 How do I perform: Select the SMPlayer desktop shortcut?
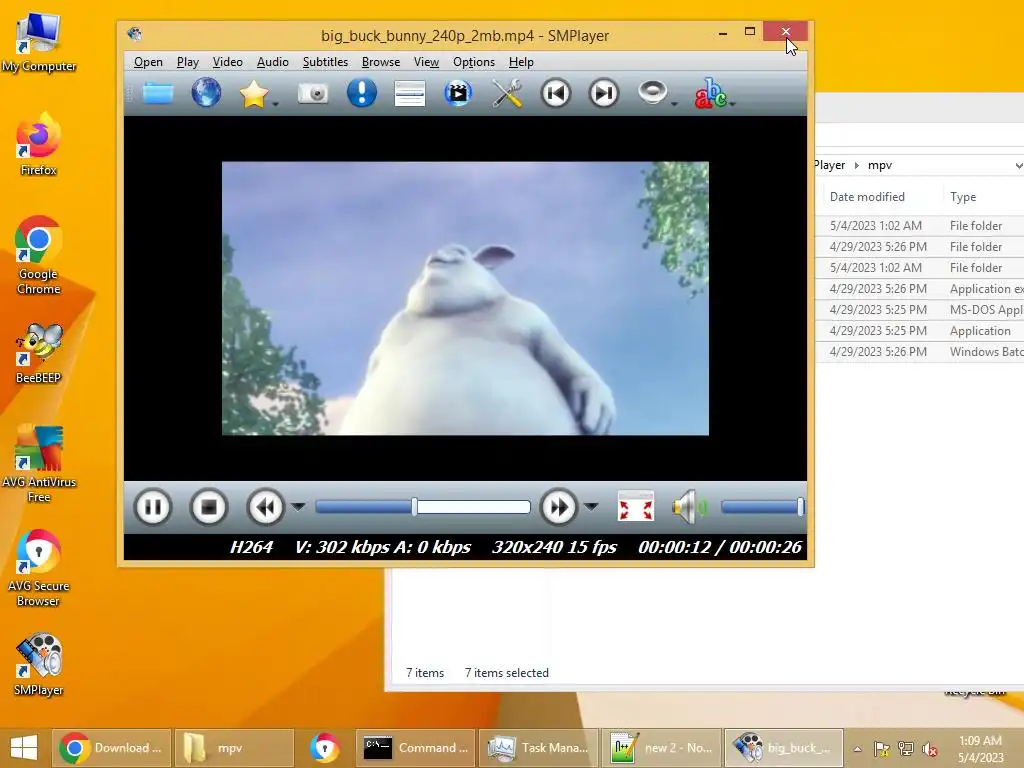pyautogui.click(x=39, y=664)
